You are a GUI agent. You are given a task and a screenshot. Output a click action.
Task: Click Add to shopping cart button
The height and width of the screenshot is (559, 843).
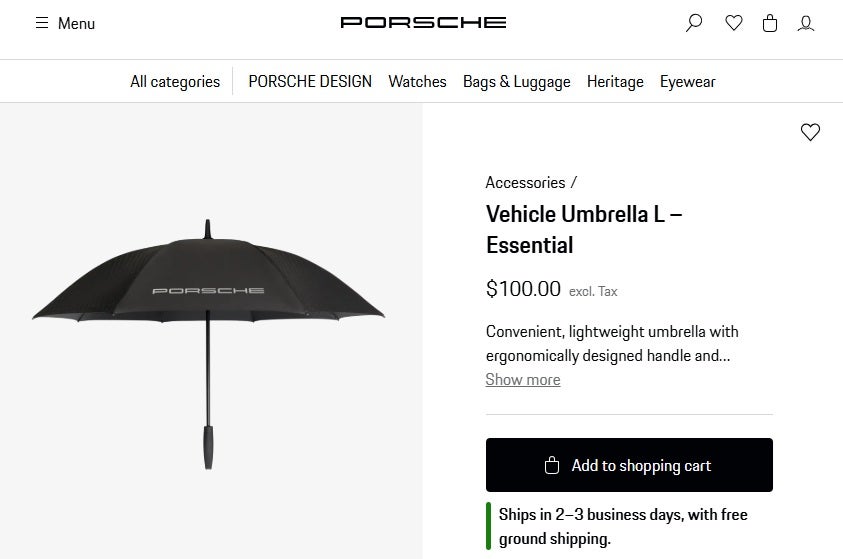pyautogui.click(x=629, y=465)
